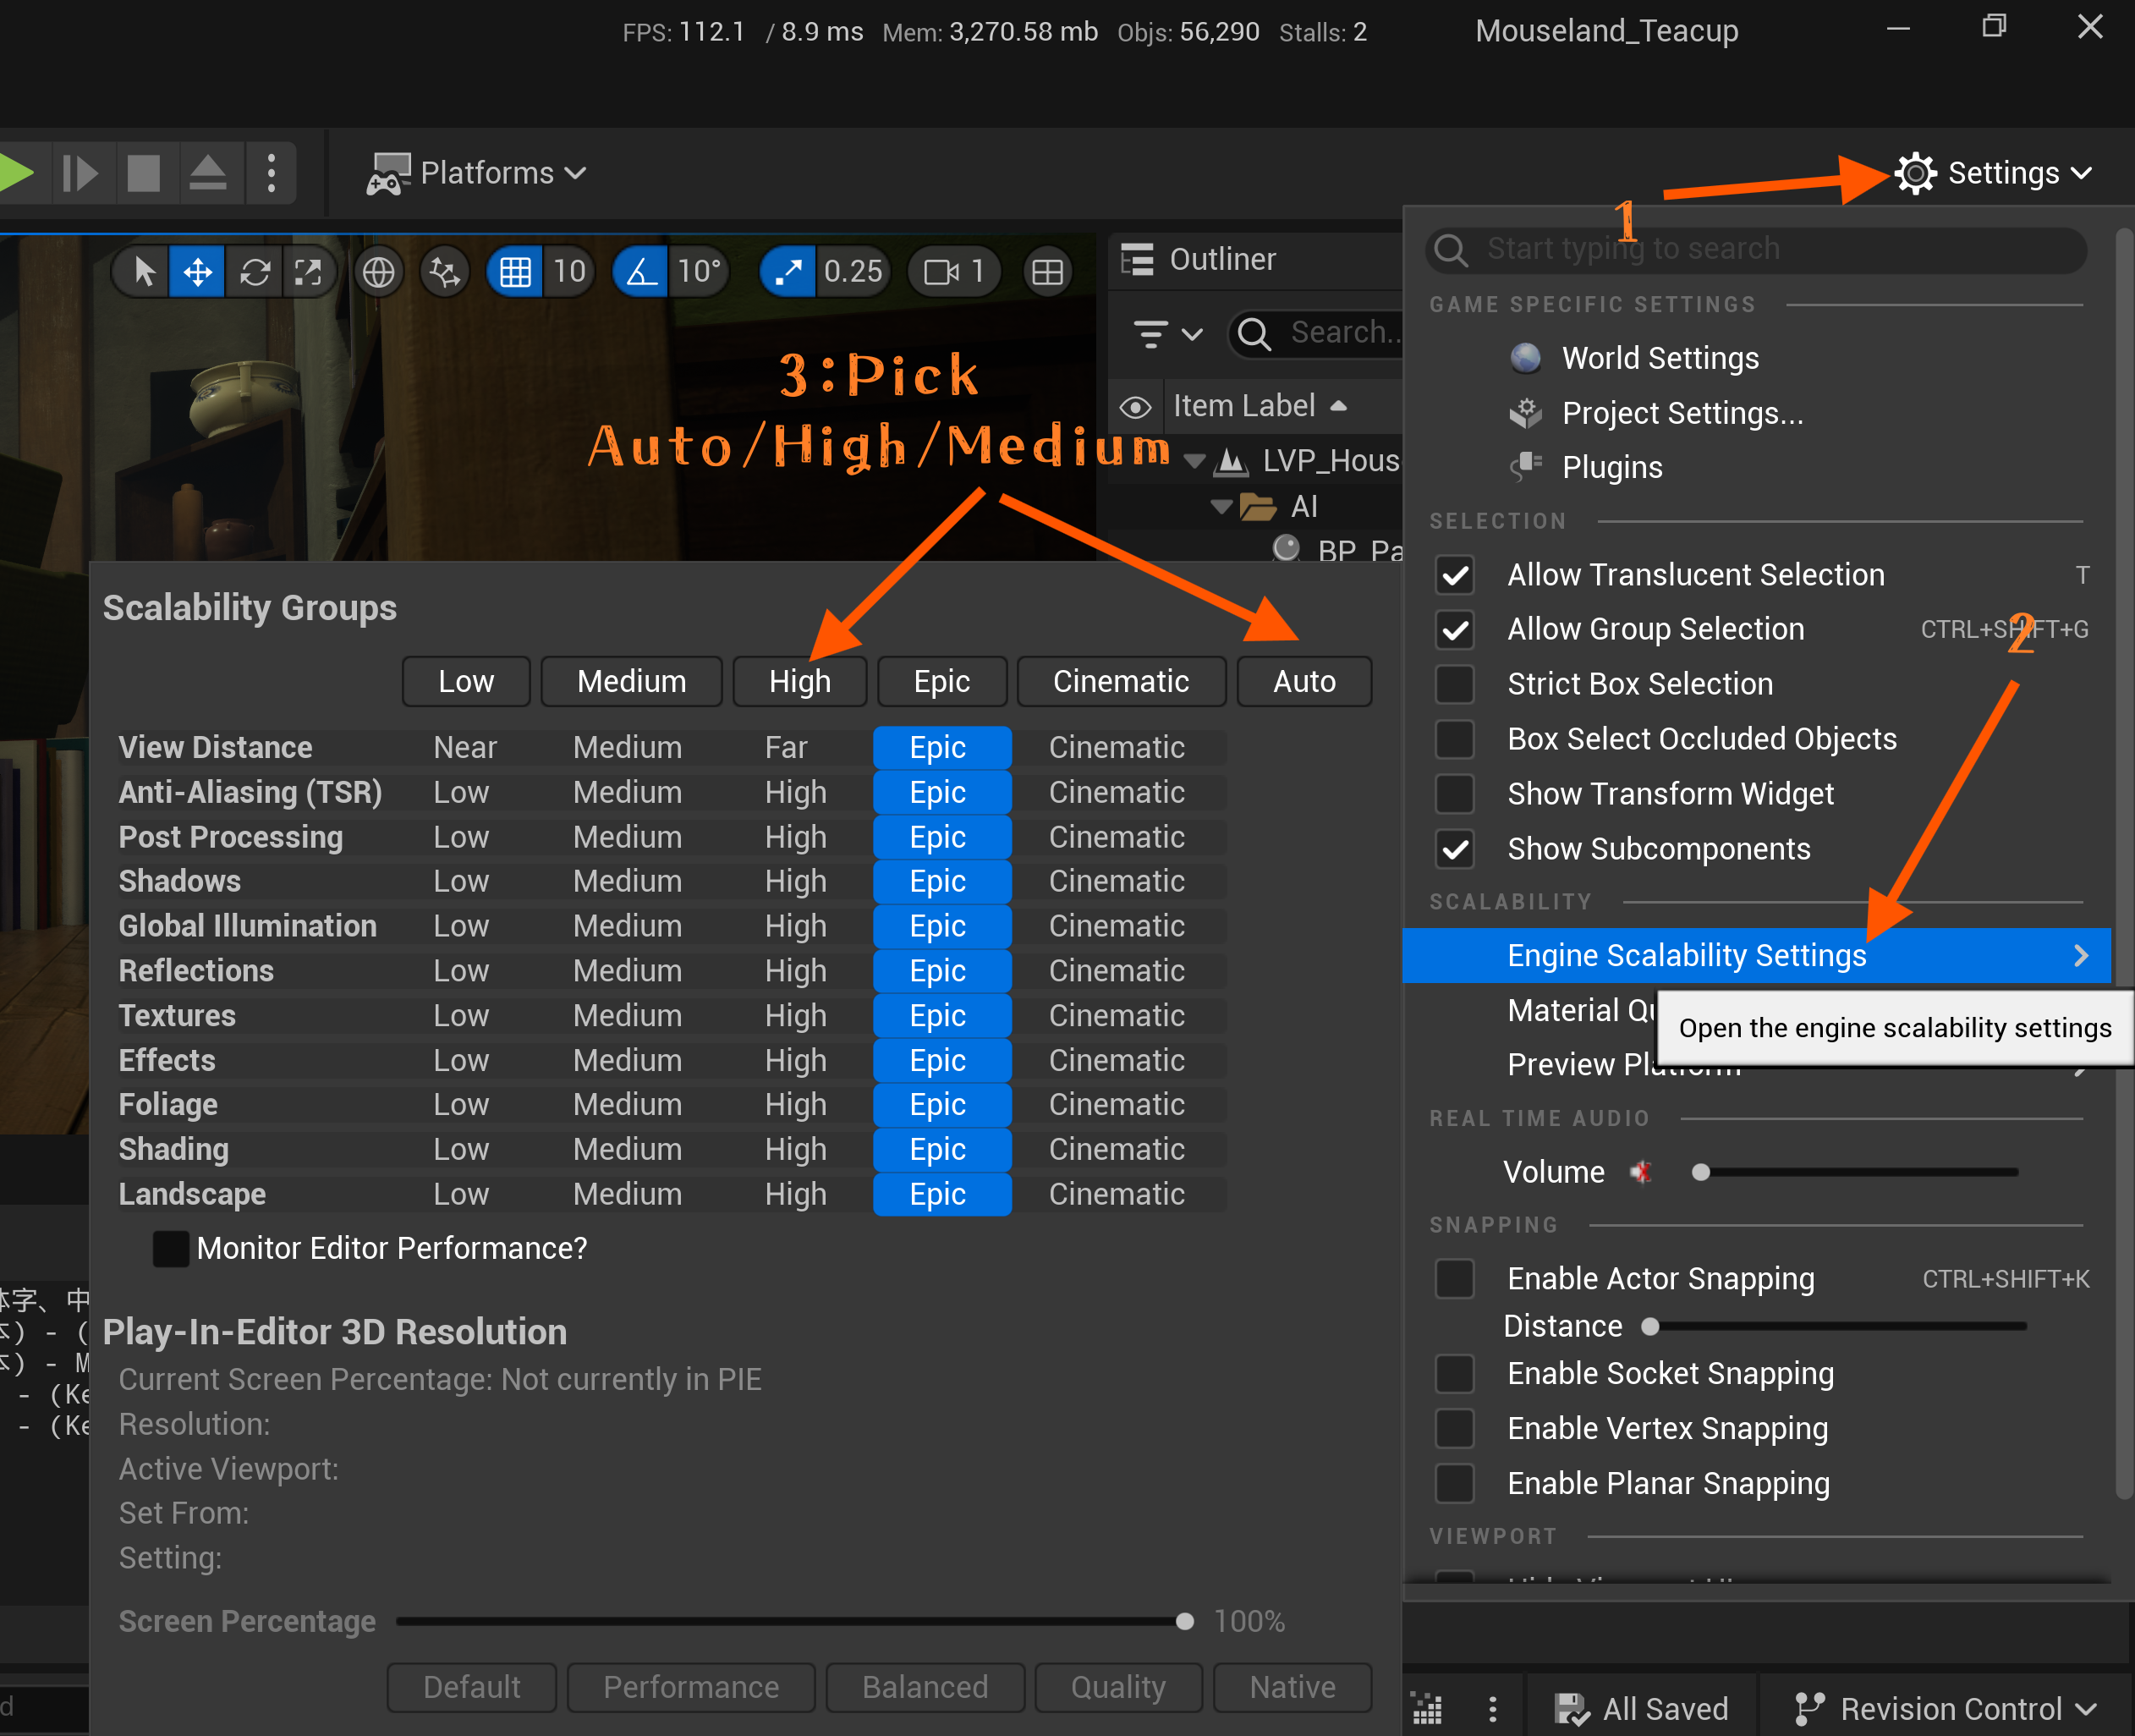Open the Platforms dropdown

point(476,173)
